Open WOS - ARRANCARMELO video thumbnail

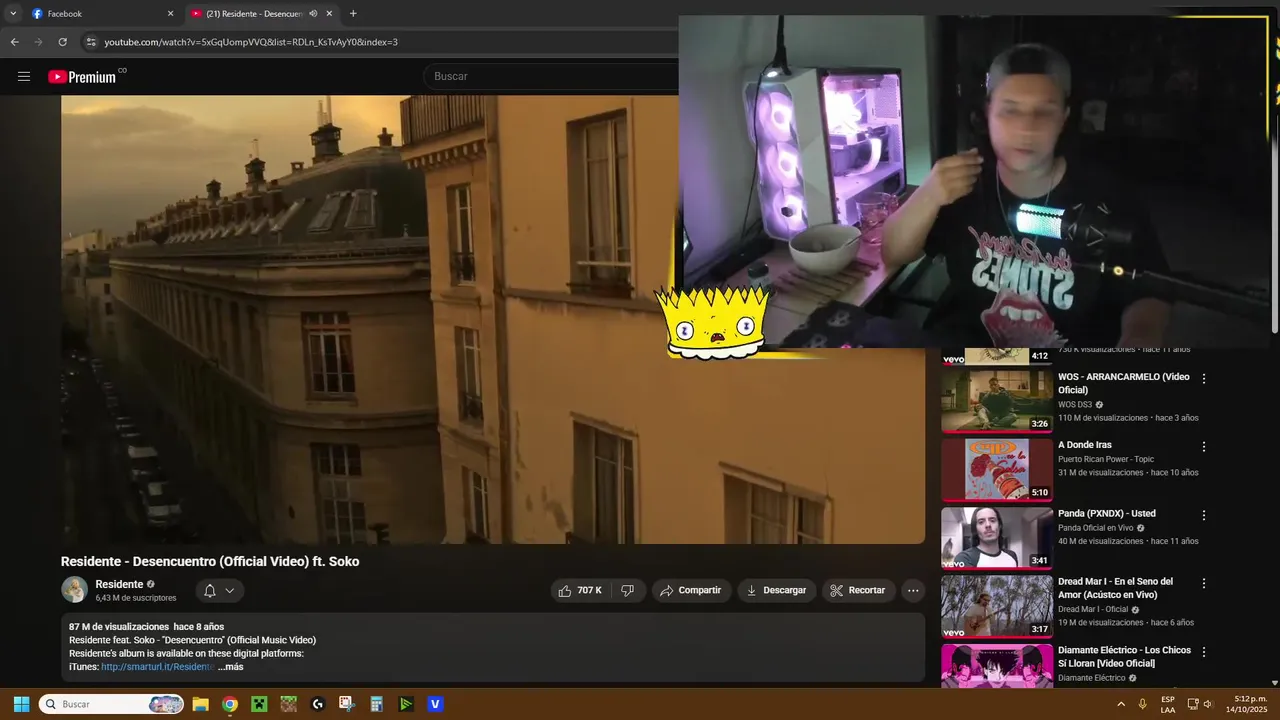(996, 401)
